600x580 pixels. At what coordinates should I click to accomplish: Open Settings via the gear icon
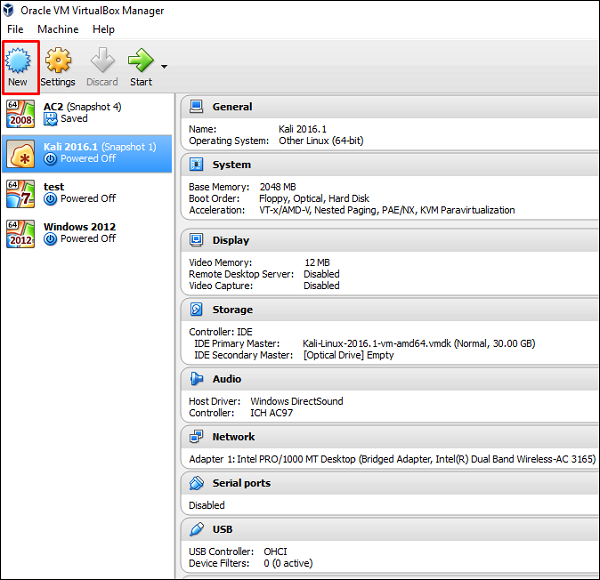point(58,62)
